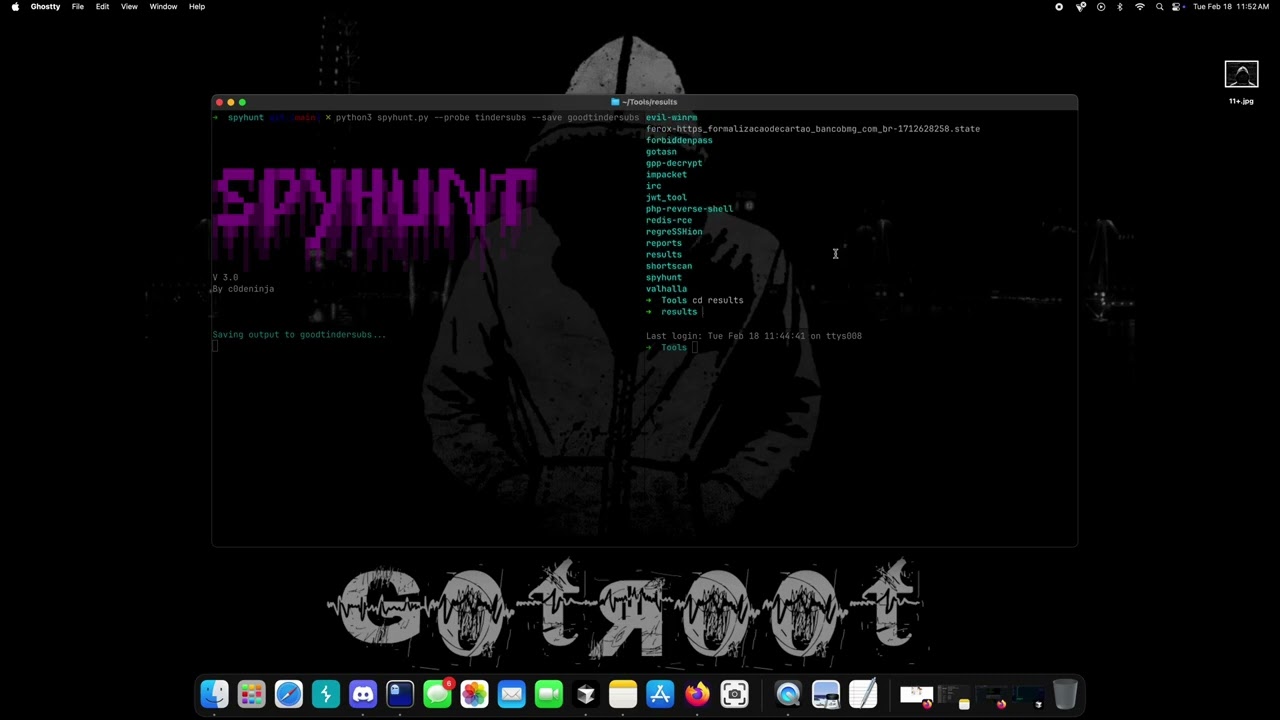Viewport: 1280px width, 720px height.
Task: Click the date and time in menu bar
Action: [x=1231, y=7]
